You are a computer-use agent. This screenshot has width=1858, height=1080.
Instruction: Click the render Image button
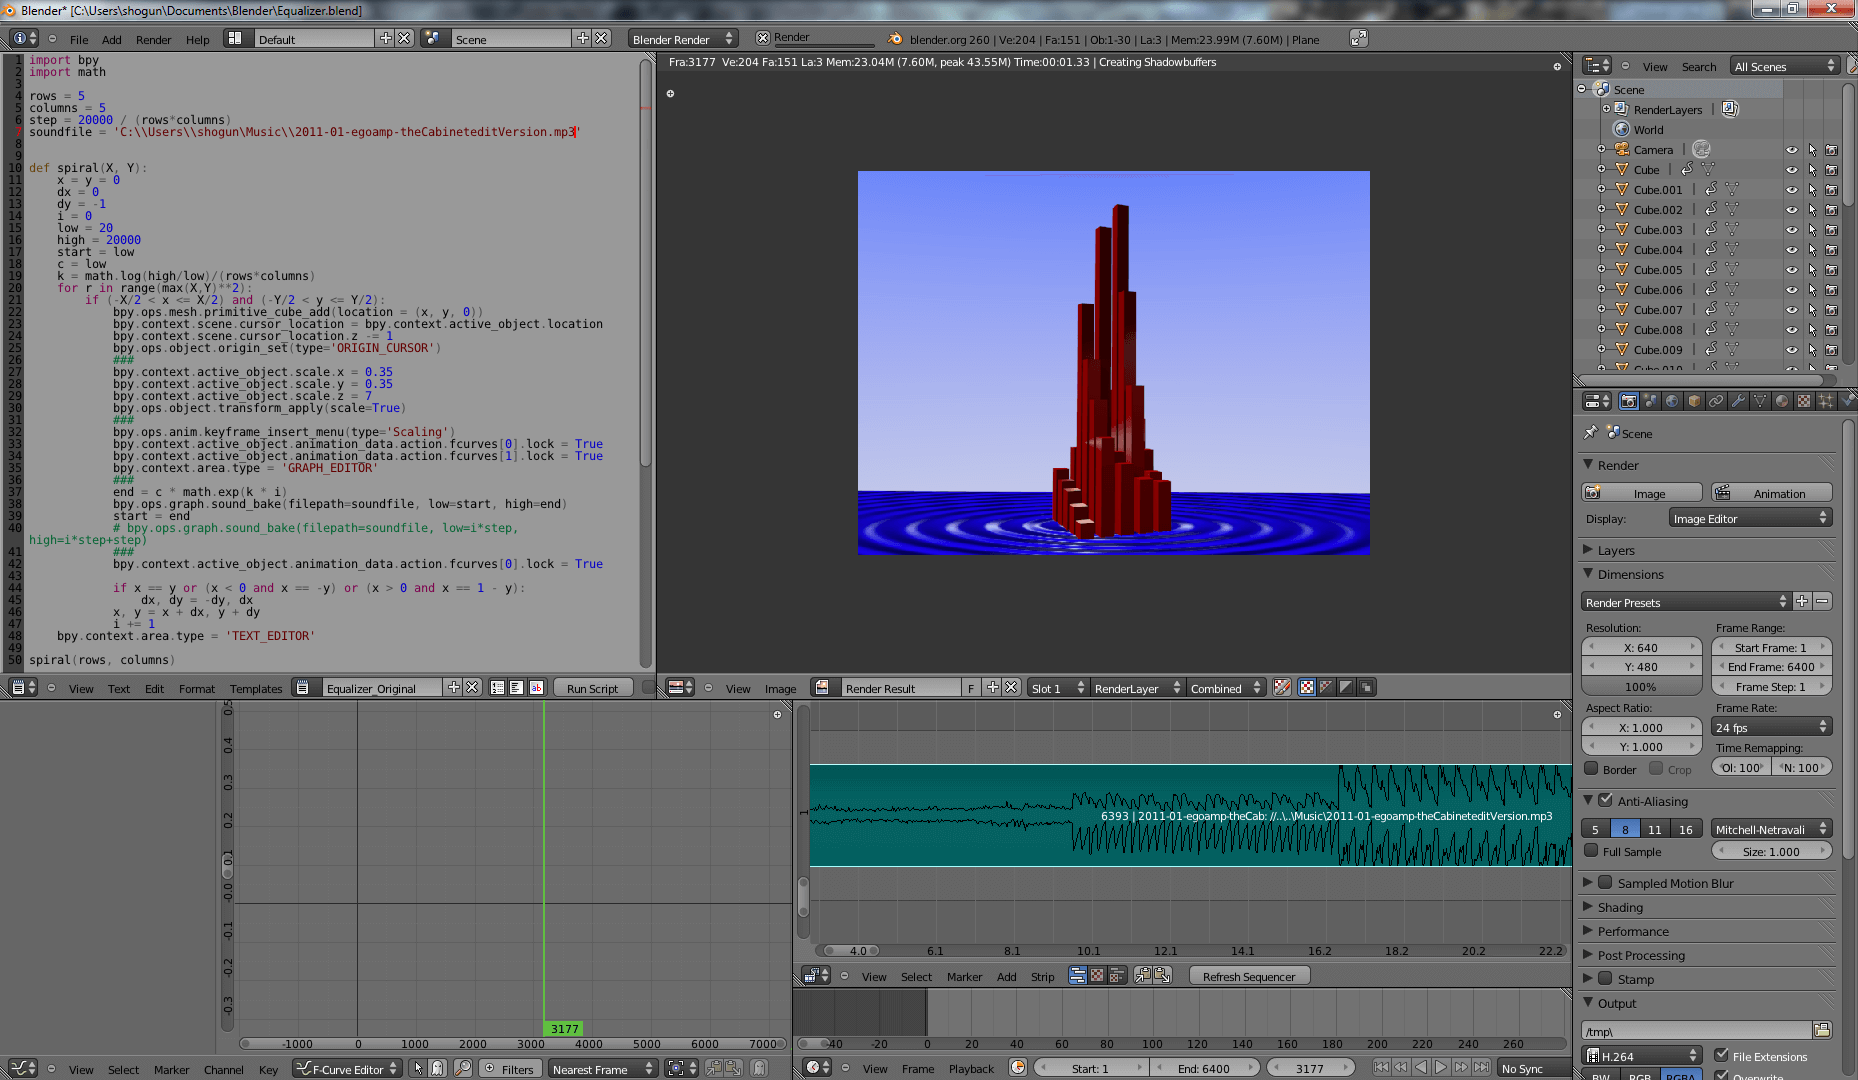1642,492
